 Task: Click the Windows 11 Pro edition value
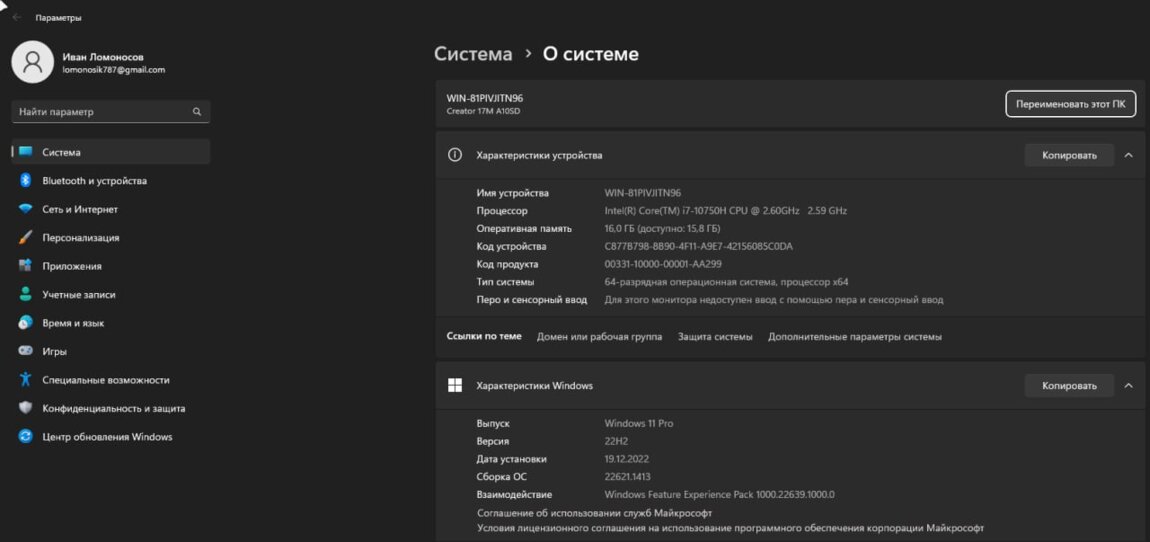pyautogui.click(x=639, y=423)
